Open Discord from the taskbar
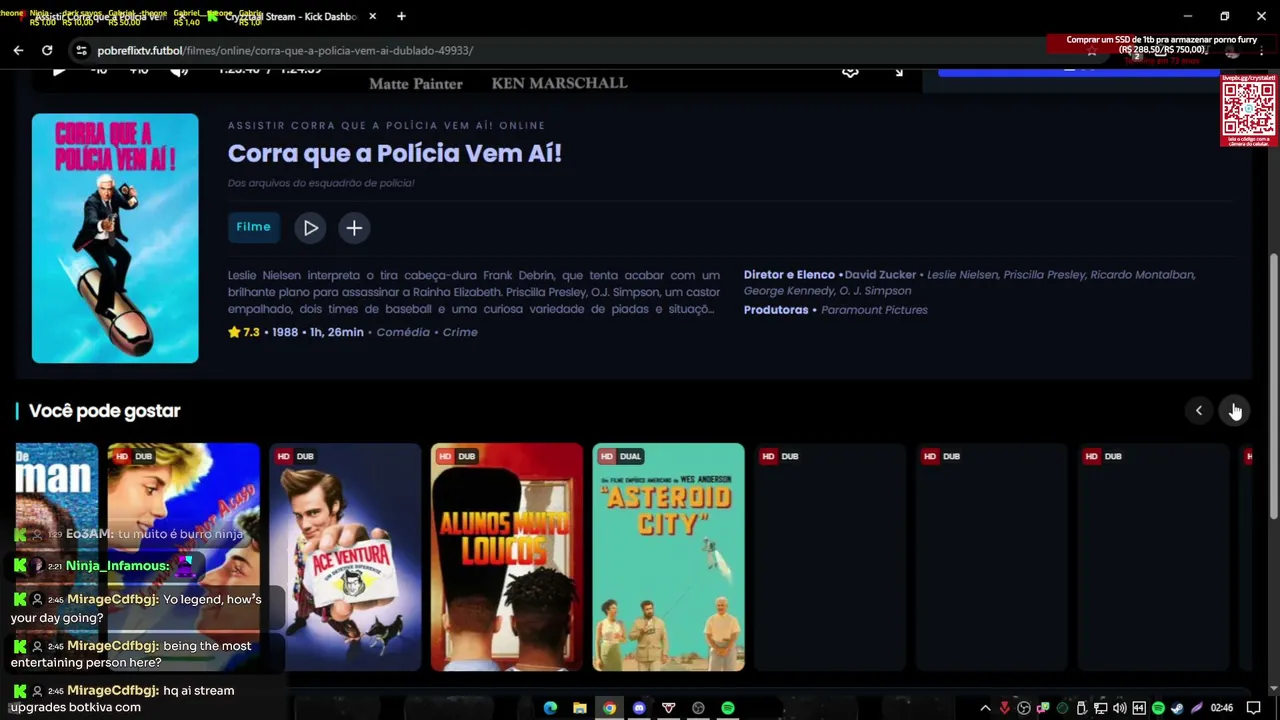This screenshot has height=720, width=1280. click(639, 708)
